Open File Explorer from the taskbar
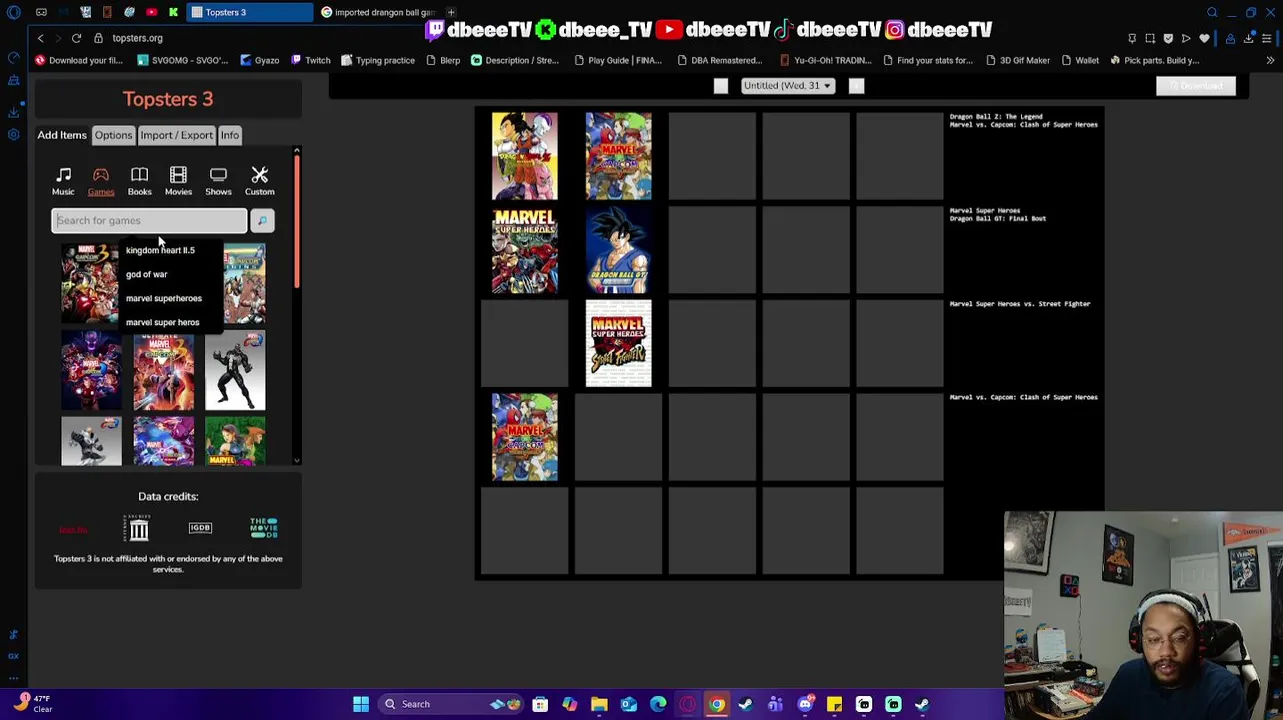The width and height of the screenshot is (1283, 720). pos(599,704)
